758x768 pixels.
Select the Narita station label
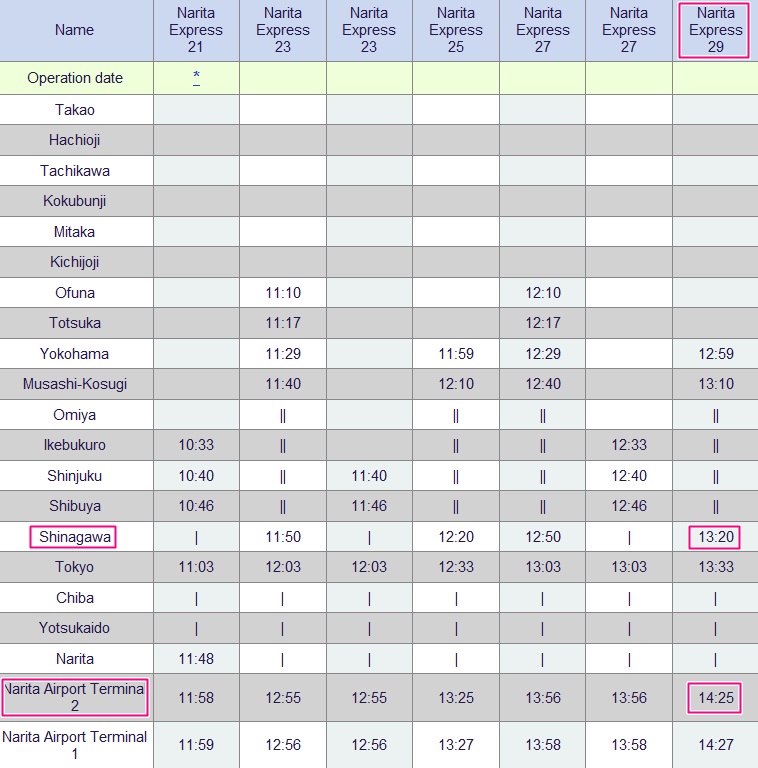[x=74, y=659]
